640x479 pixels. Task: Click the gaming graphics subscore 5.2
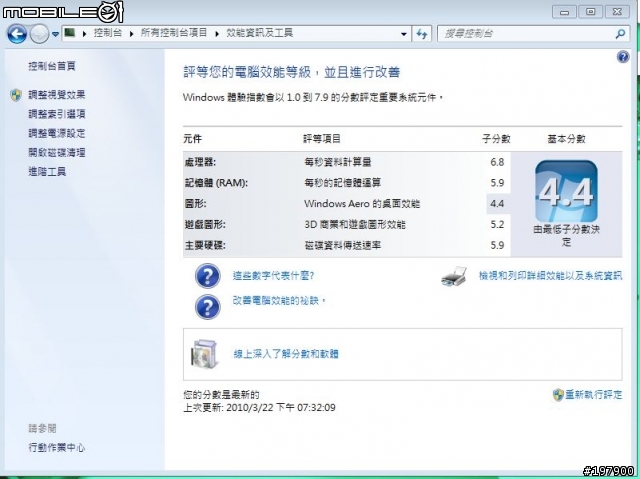coord(497,225)
